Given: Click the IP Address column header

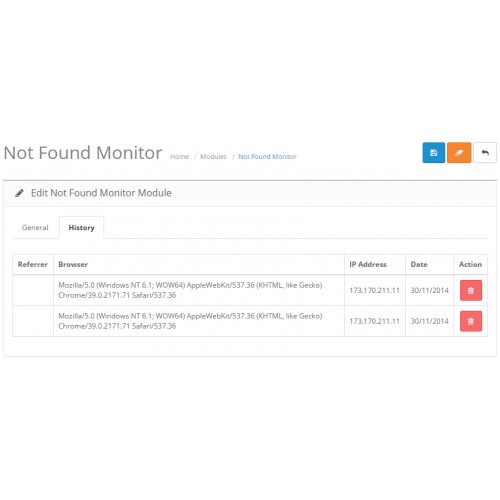Looking at the screenshot, I should click(x=368, y=264).
